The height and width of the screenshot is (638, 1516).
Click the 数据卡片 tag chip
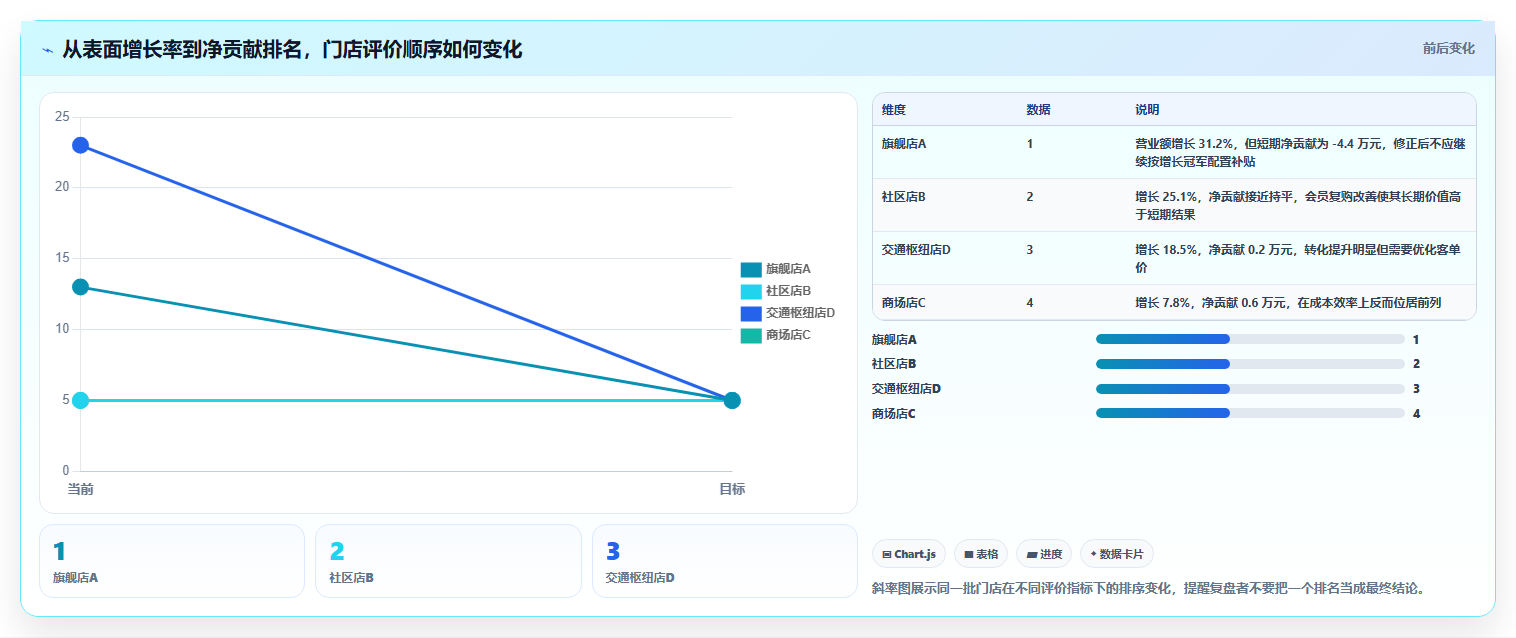click(1117, 554)
